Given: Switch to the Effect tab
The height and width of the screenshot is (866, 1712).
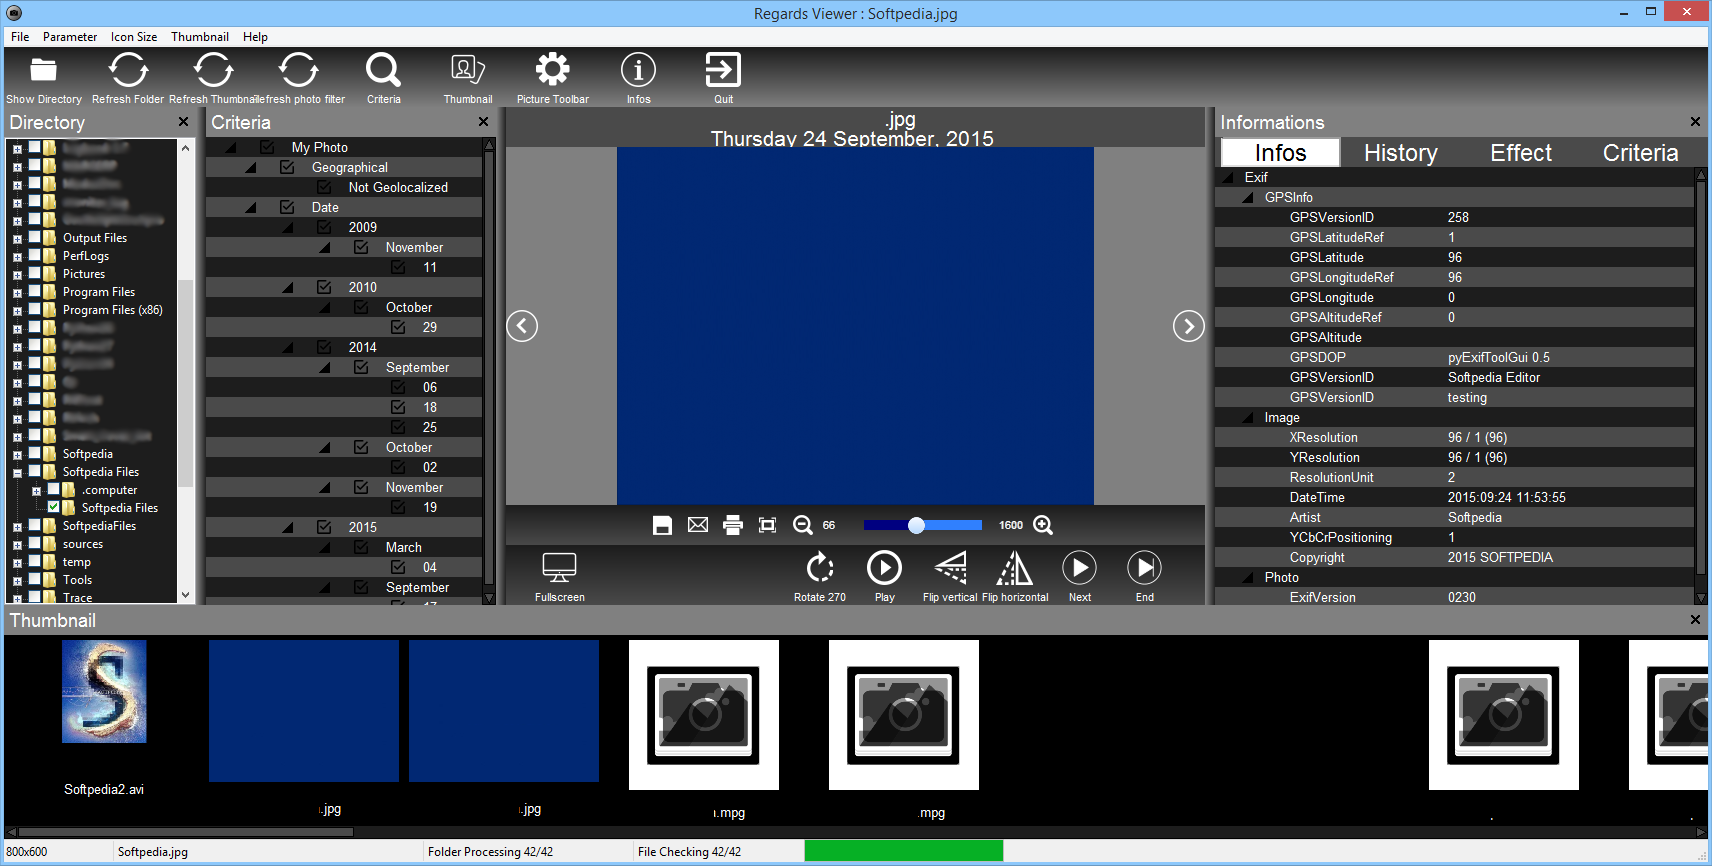Looking at the screenshot, I should click(x=1521, y=153).
